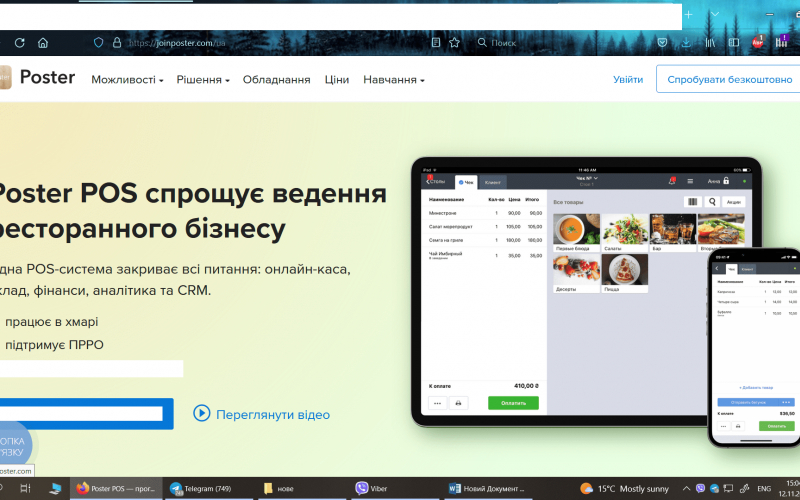Open the Pocket toolbar icon

tap(662, 43)
